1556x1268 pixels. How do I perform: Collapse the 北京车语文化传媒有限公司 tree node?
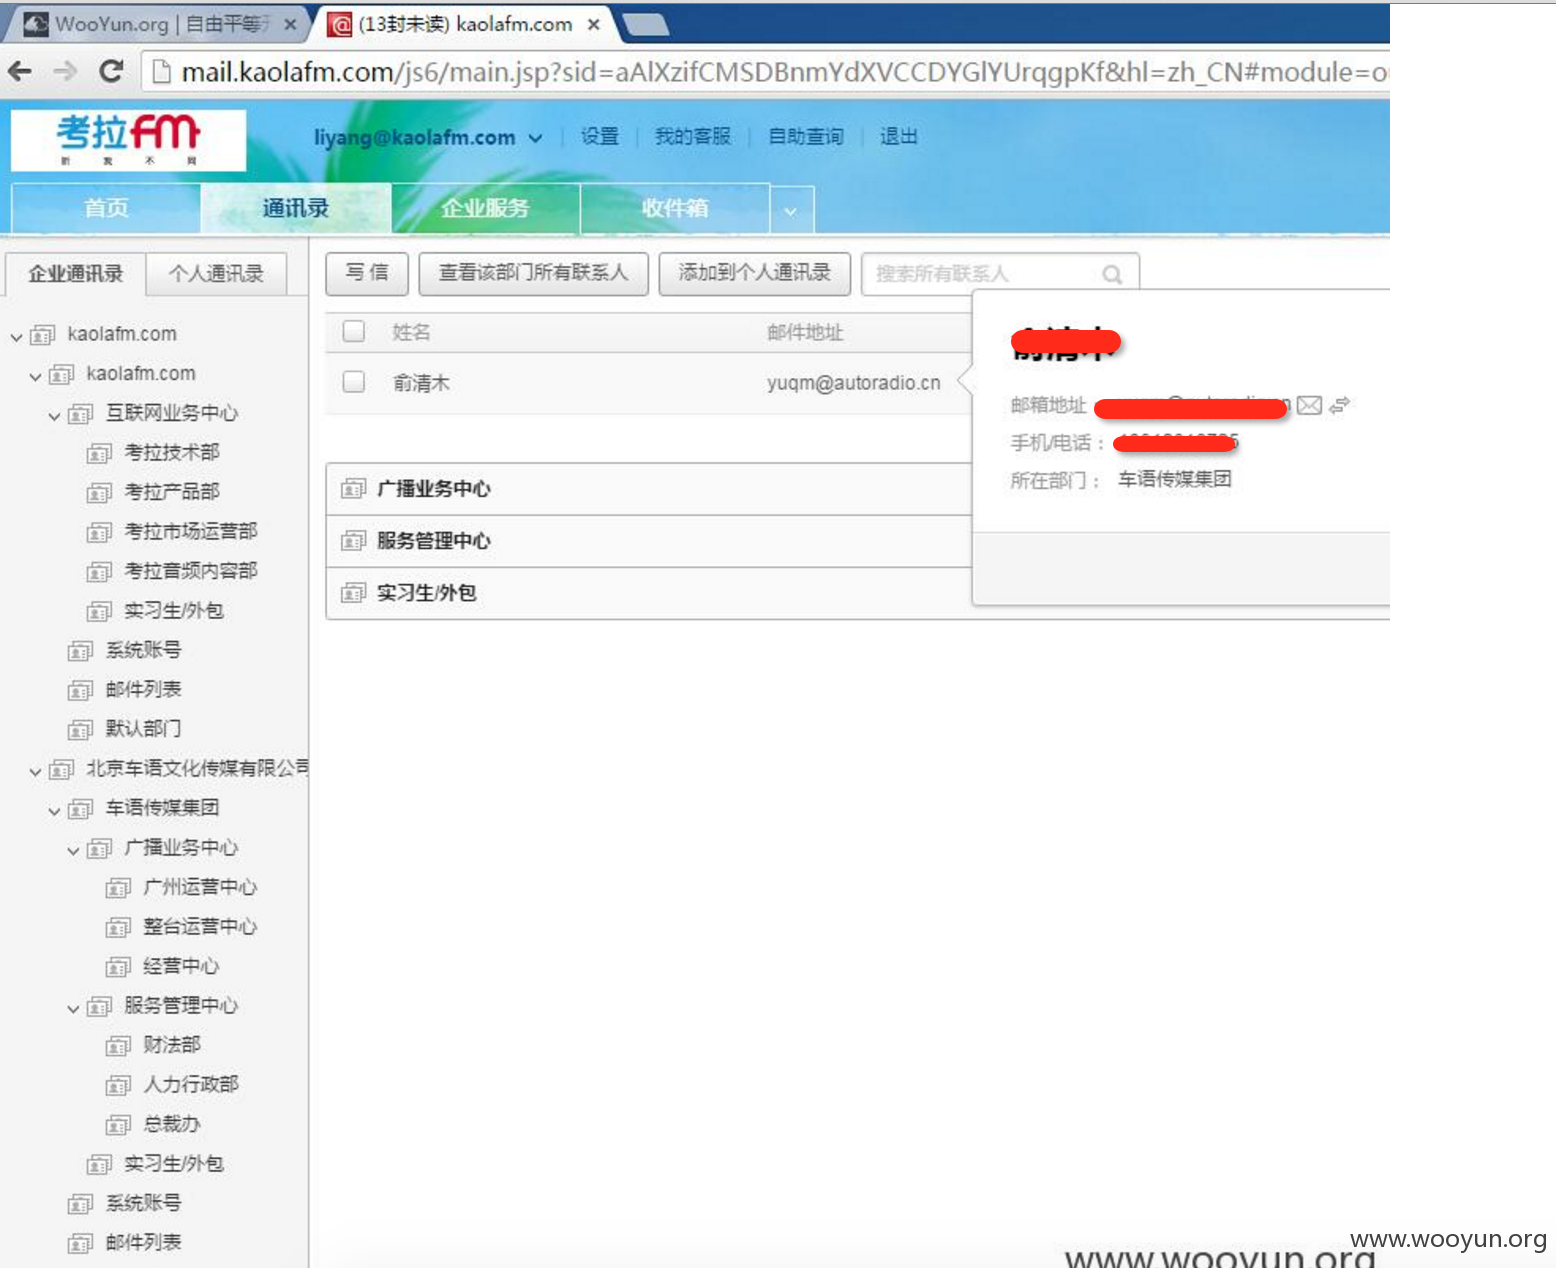coord(35,771)
